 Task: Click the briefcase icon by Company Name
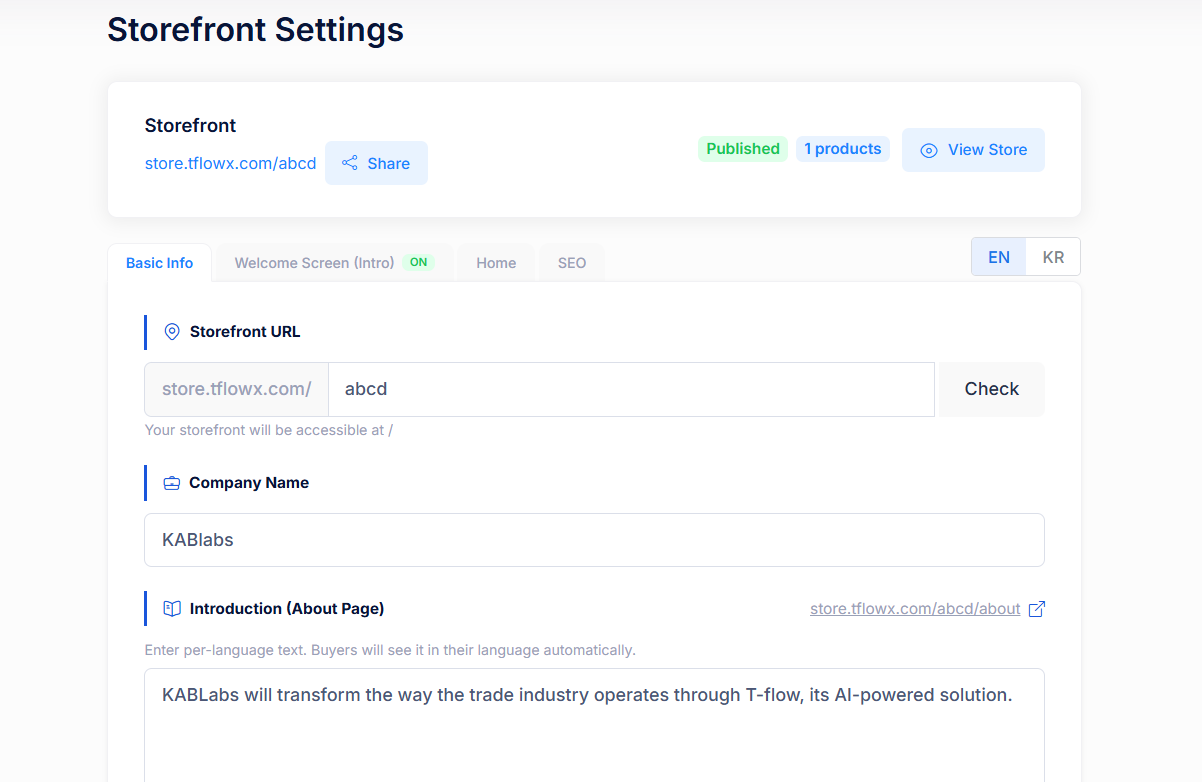tap(172, 483)
